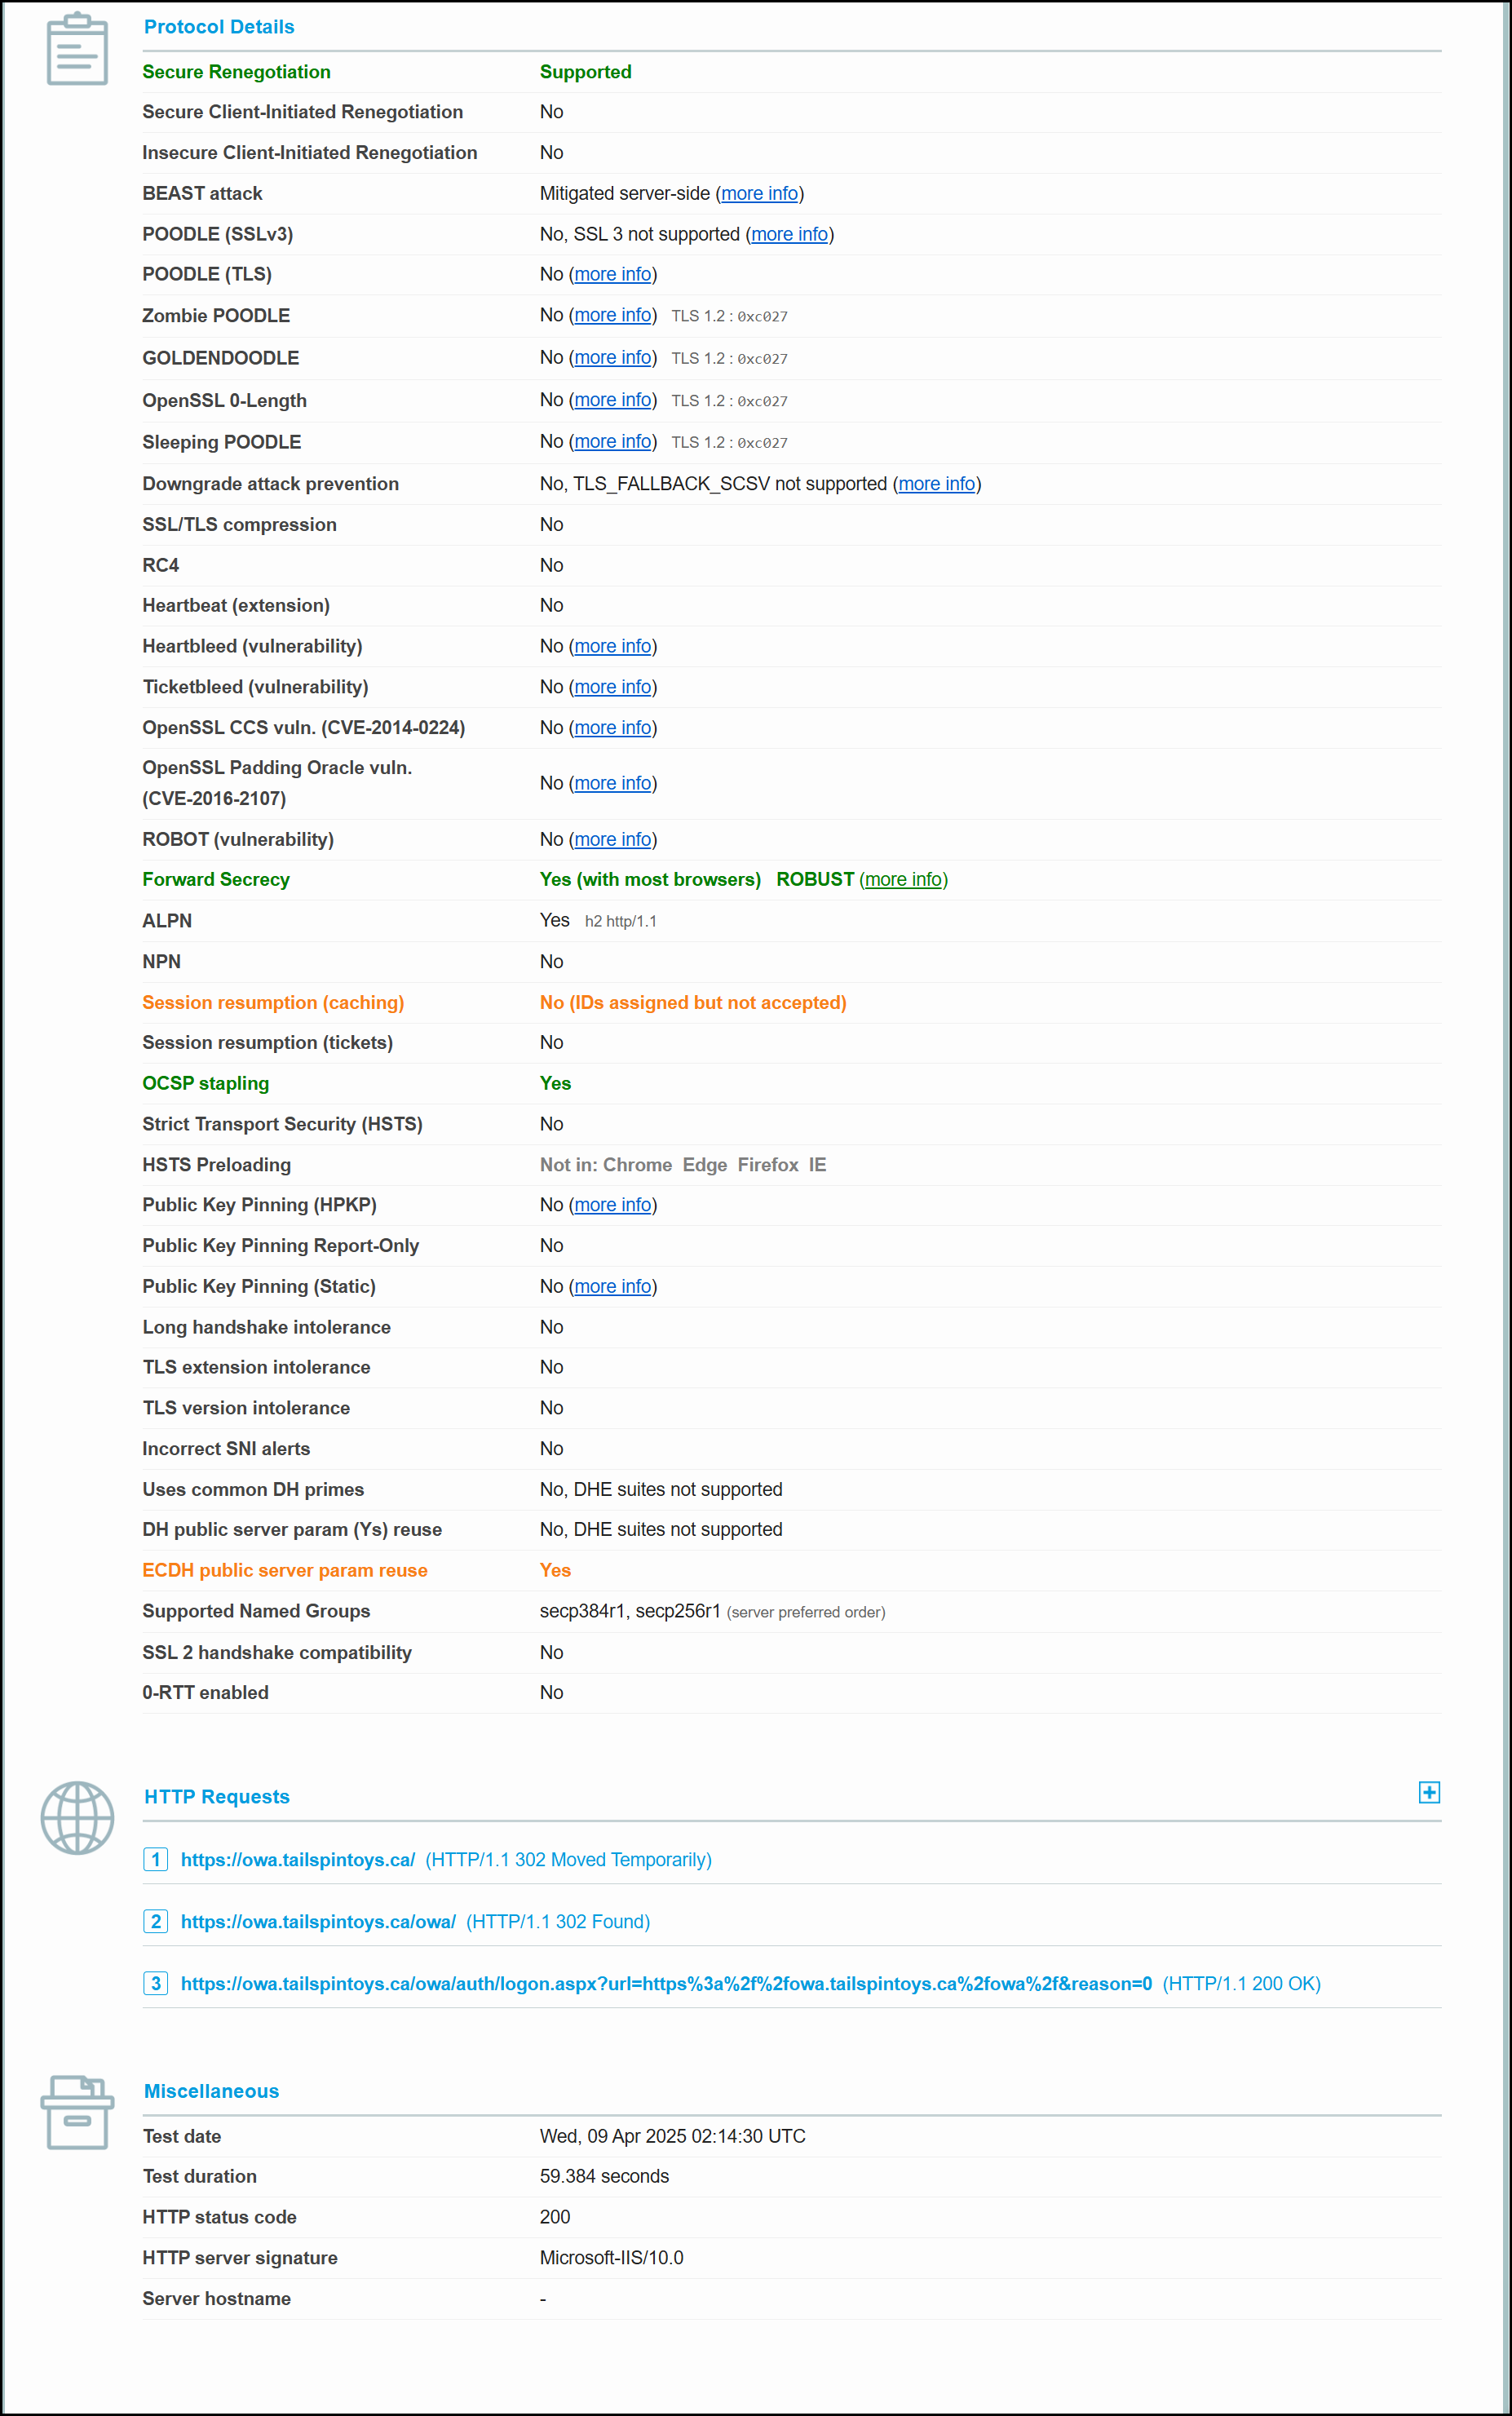Click the ROBOT vulnerability more info link
Viewport: 1512px width, 2416px height.
tap(612, 839)
